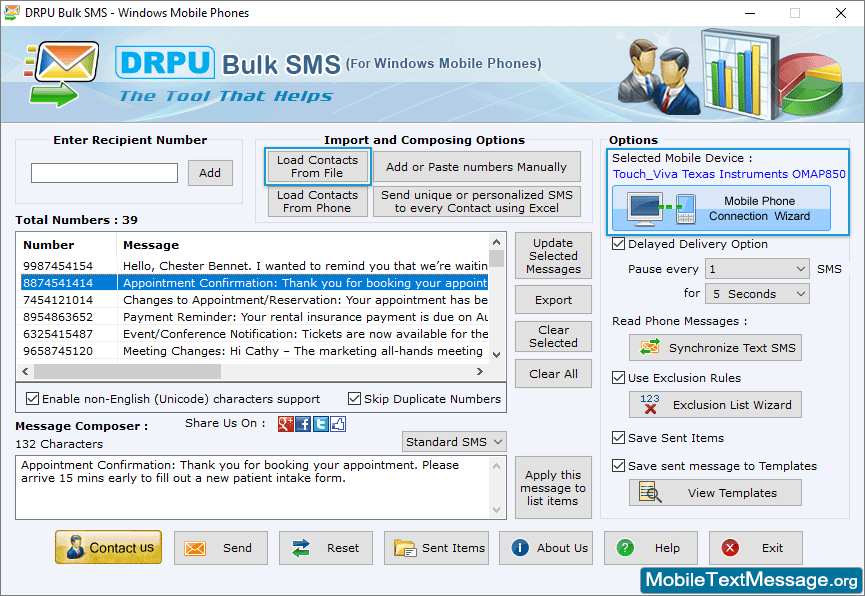Click the Number column header
This screenshot has width=865, height=596.
(x=68, y=245)
